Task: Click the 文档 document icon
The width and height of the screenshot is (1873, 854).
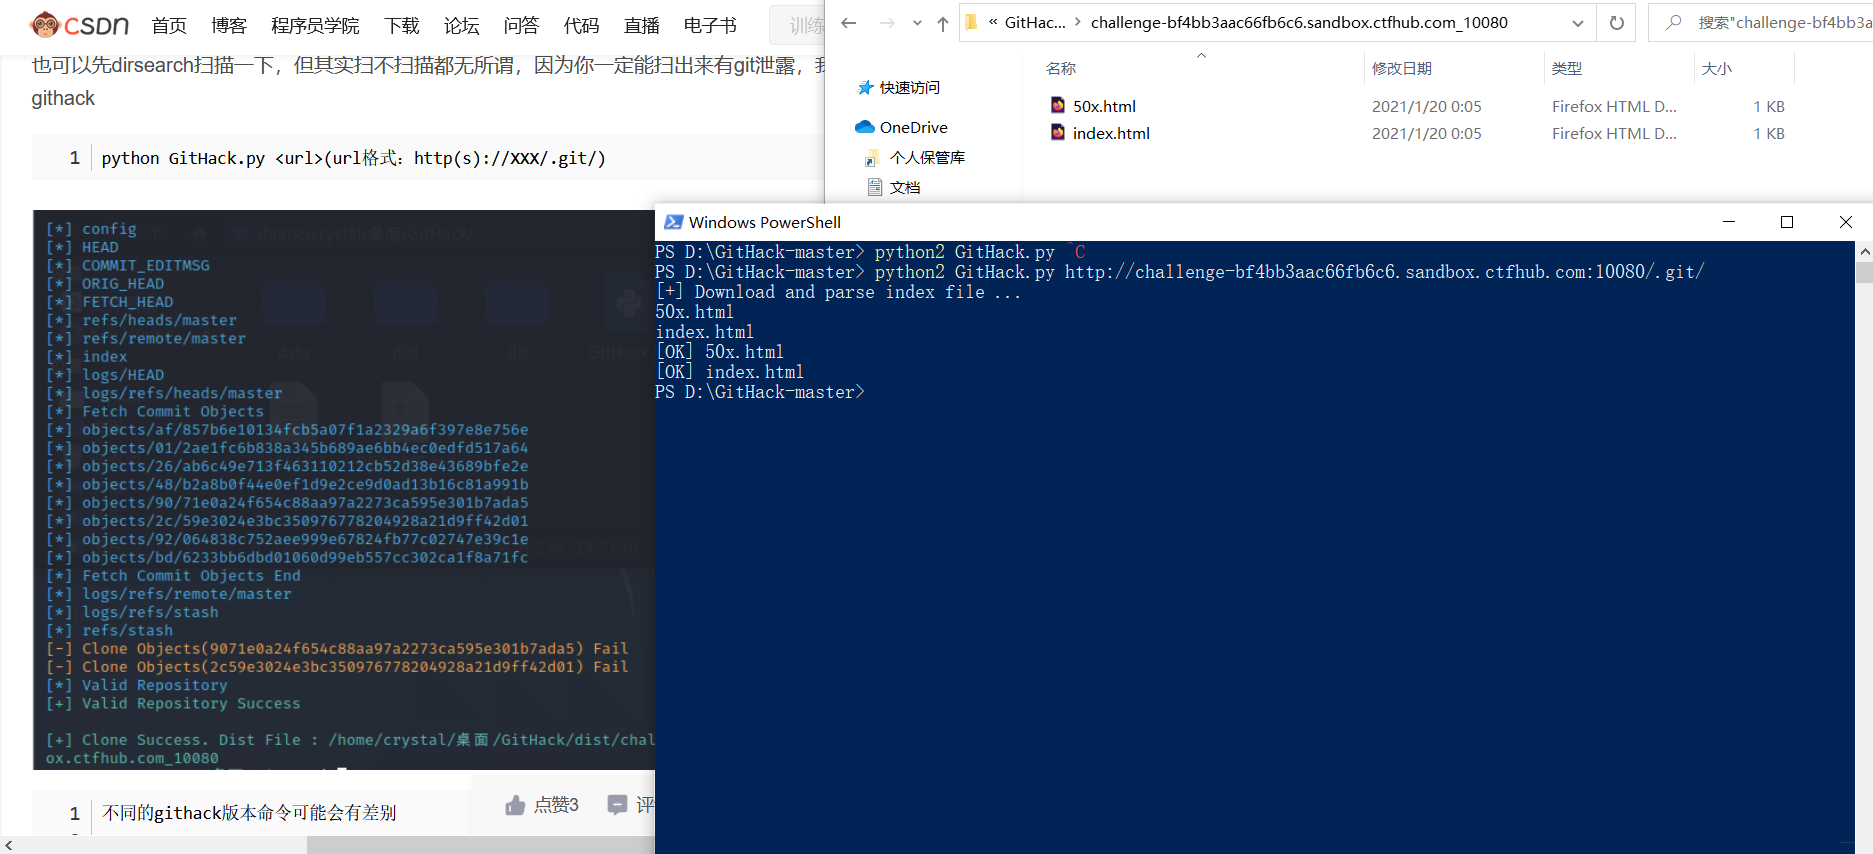Action: (x=875, y=187)
